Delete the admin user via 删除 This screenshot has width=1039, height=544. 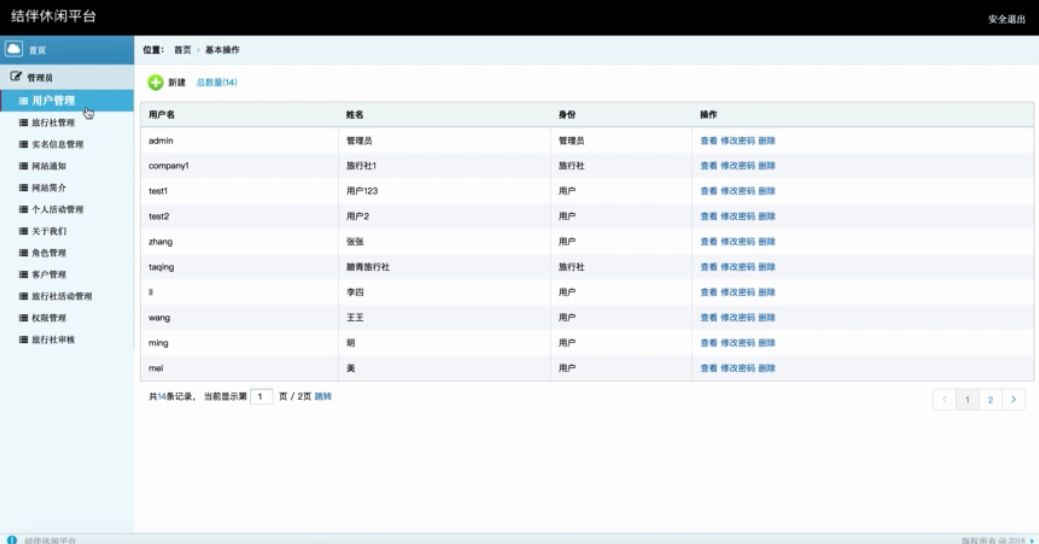(x=767, y=140)
